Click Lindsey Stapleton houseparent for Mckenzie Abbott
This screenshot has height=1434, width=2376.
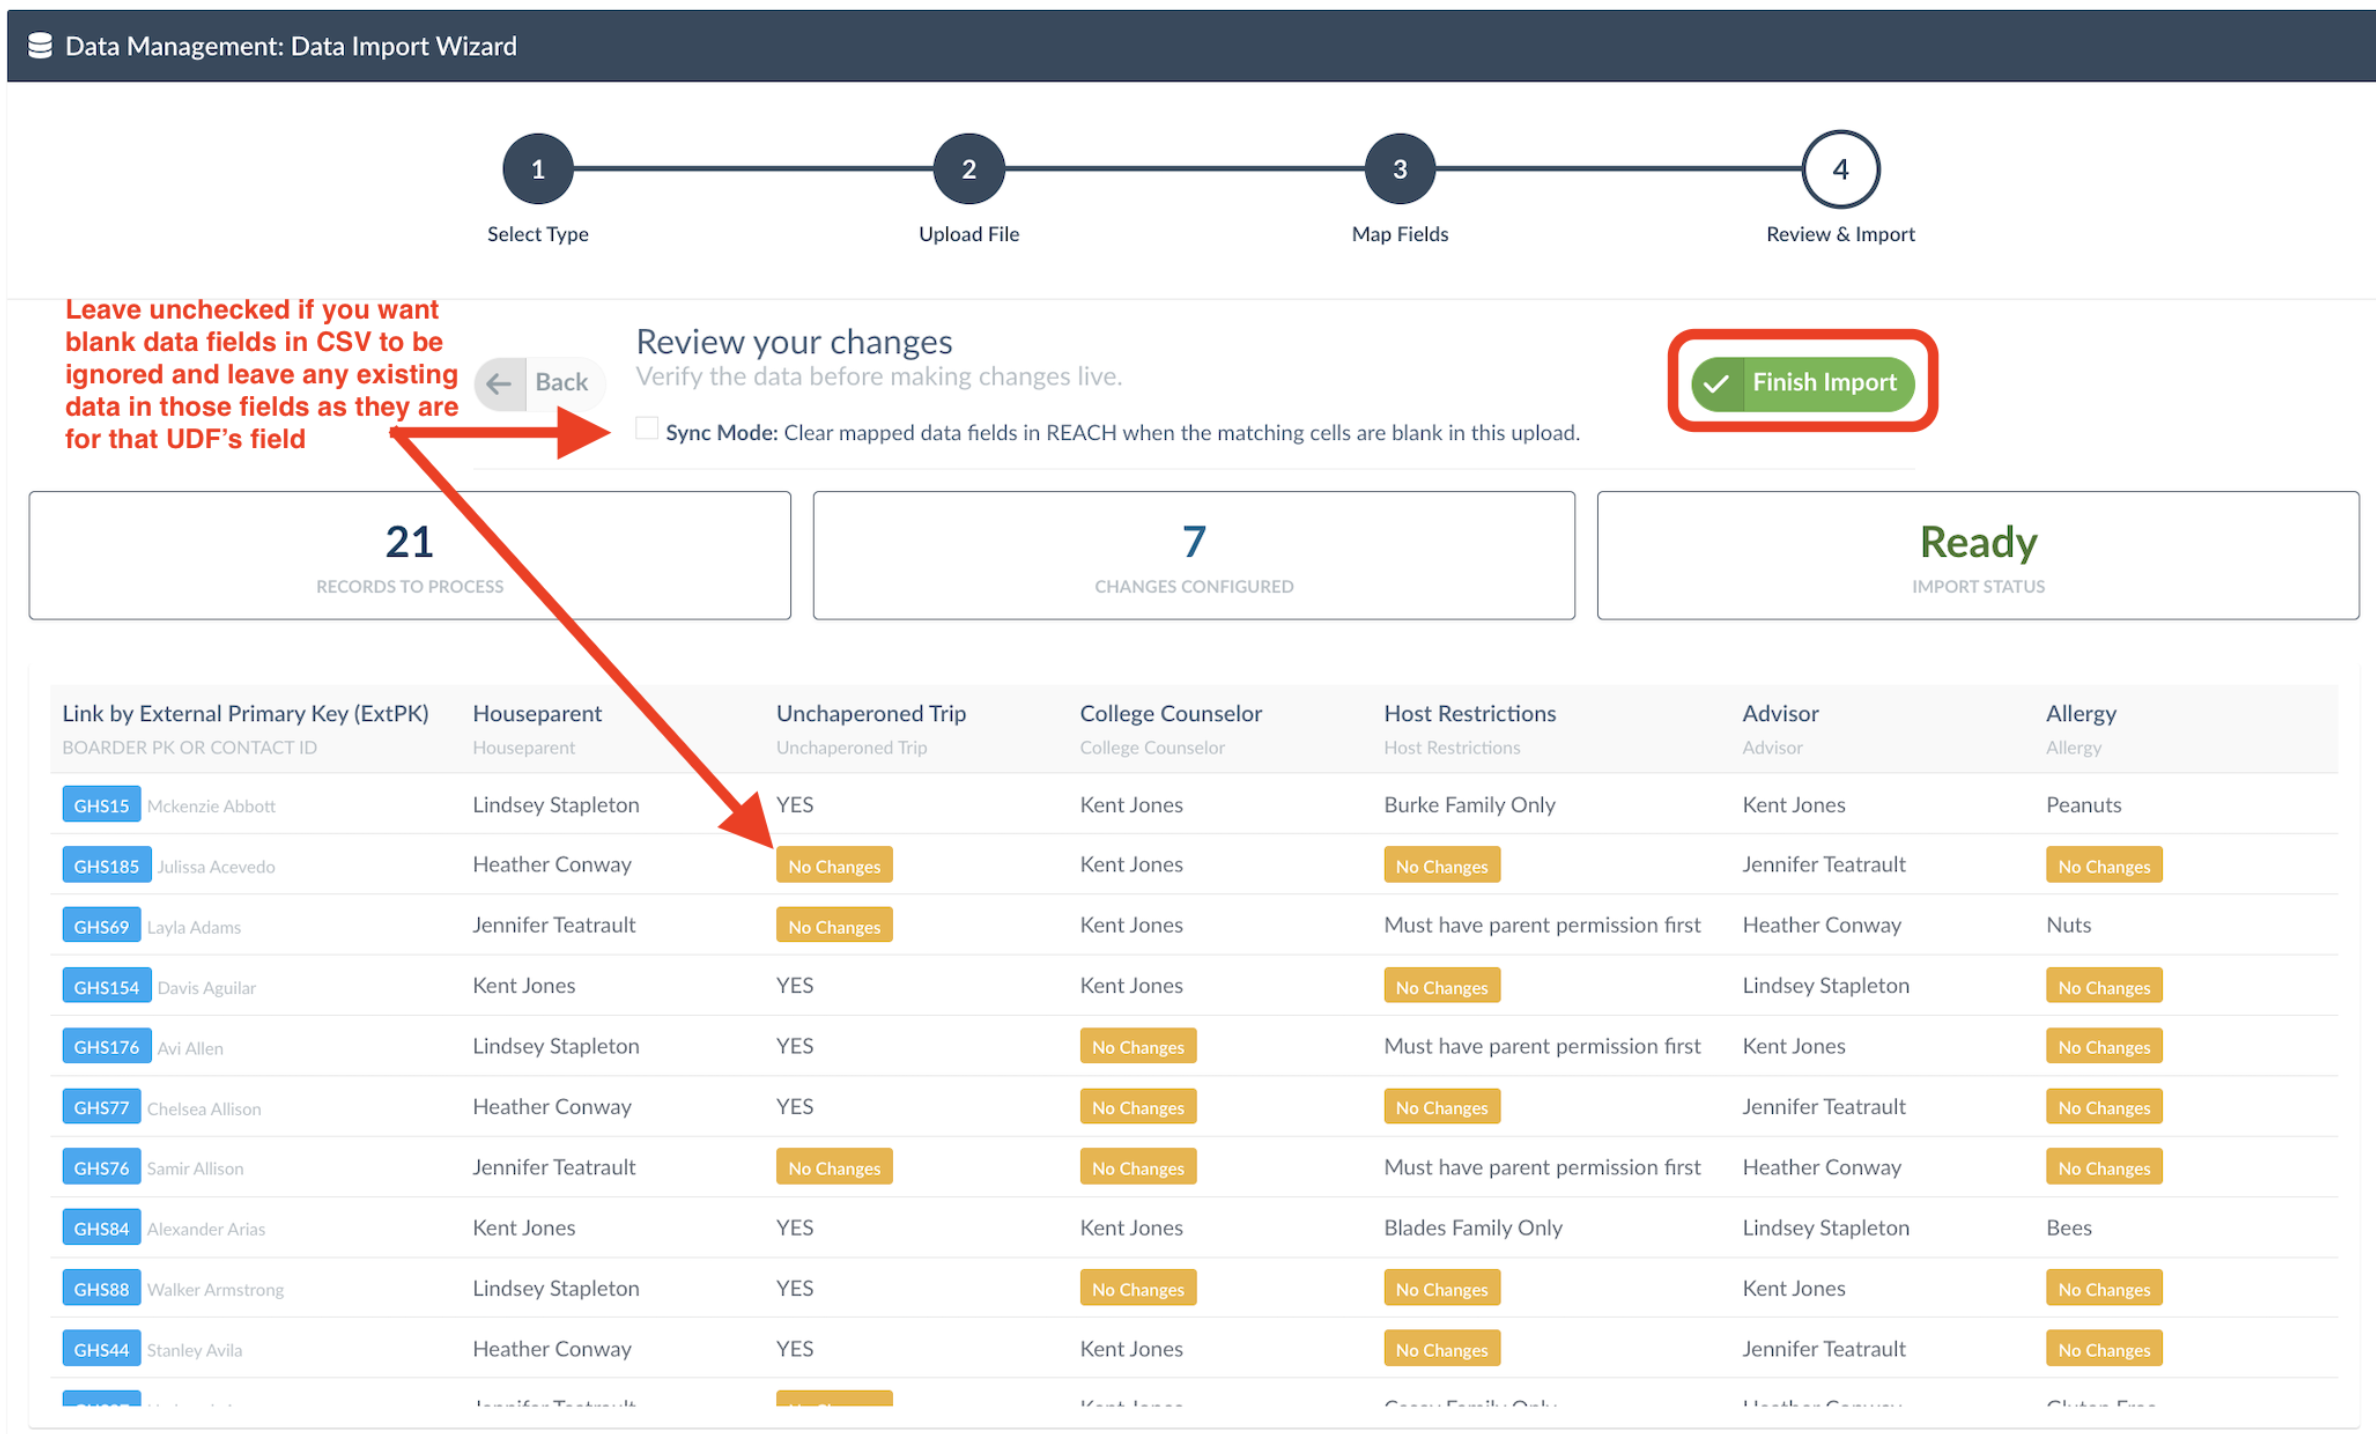pyautogui.click(x=555, y=804)
